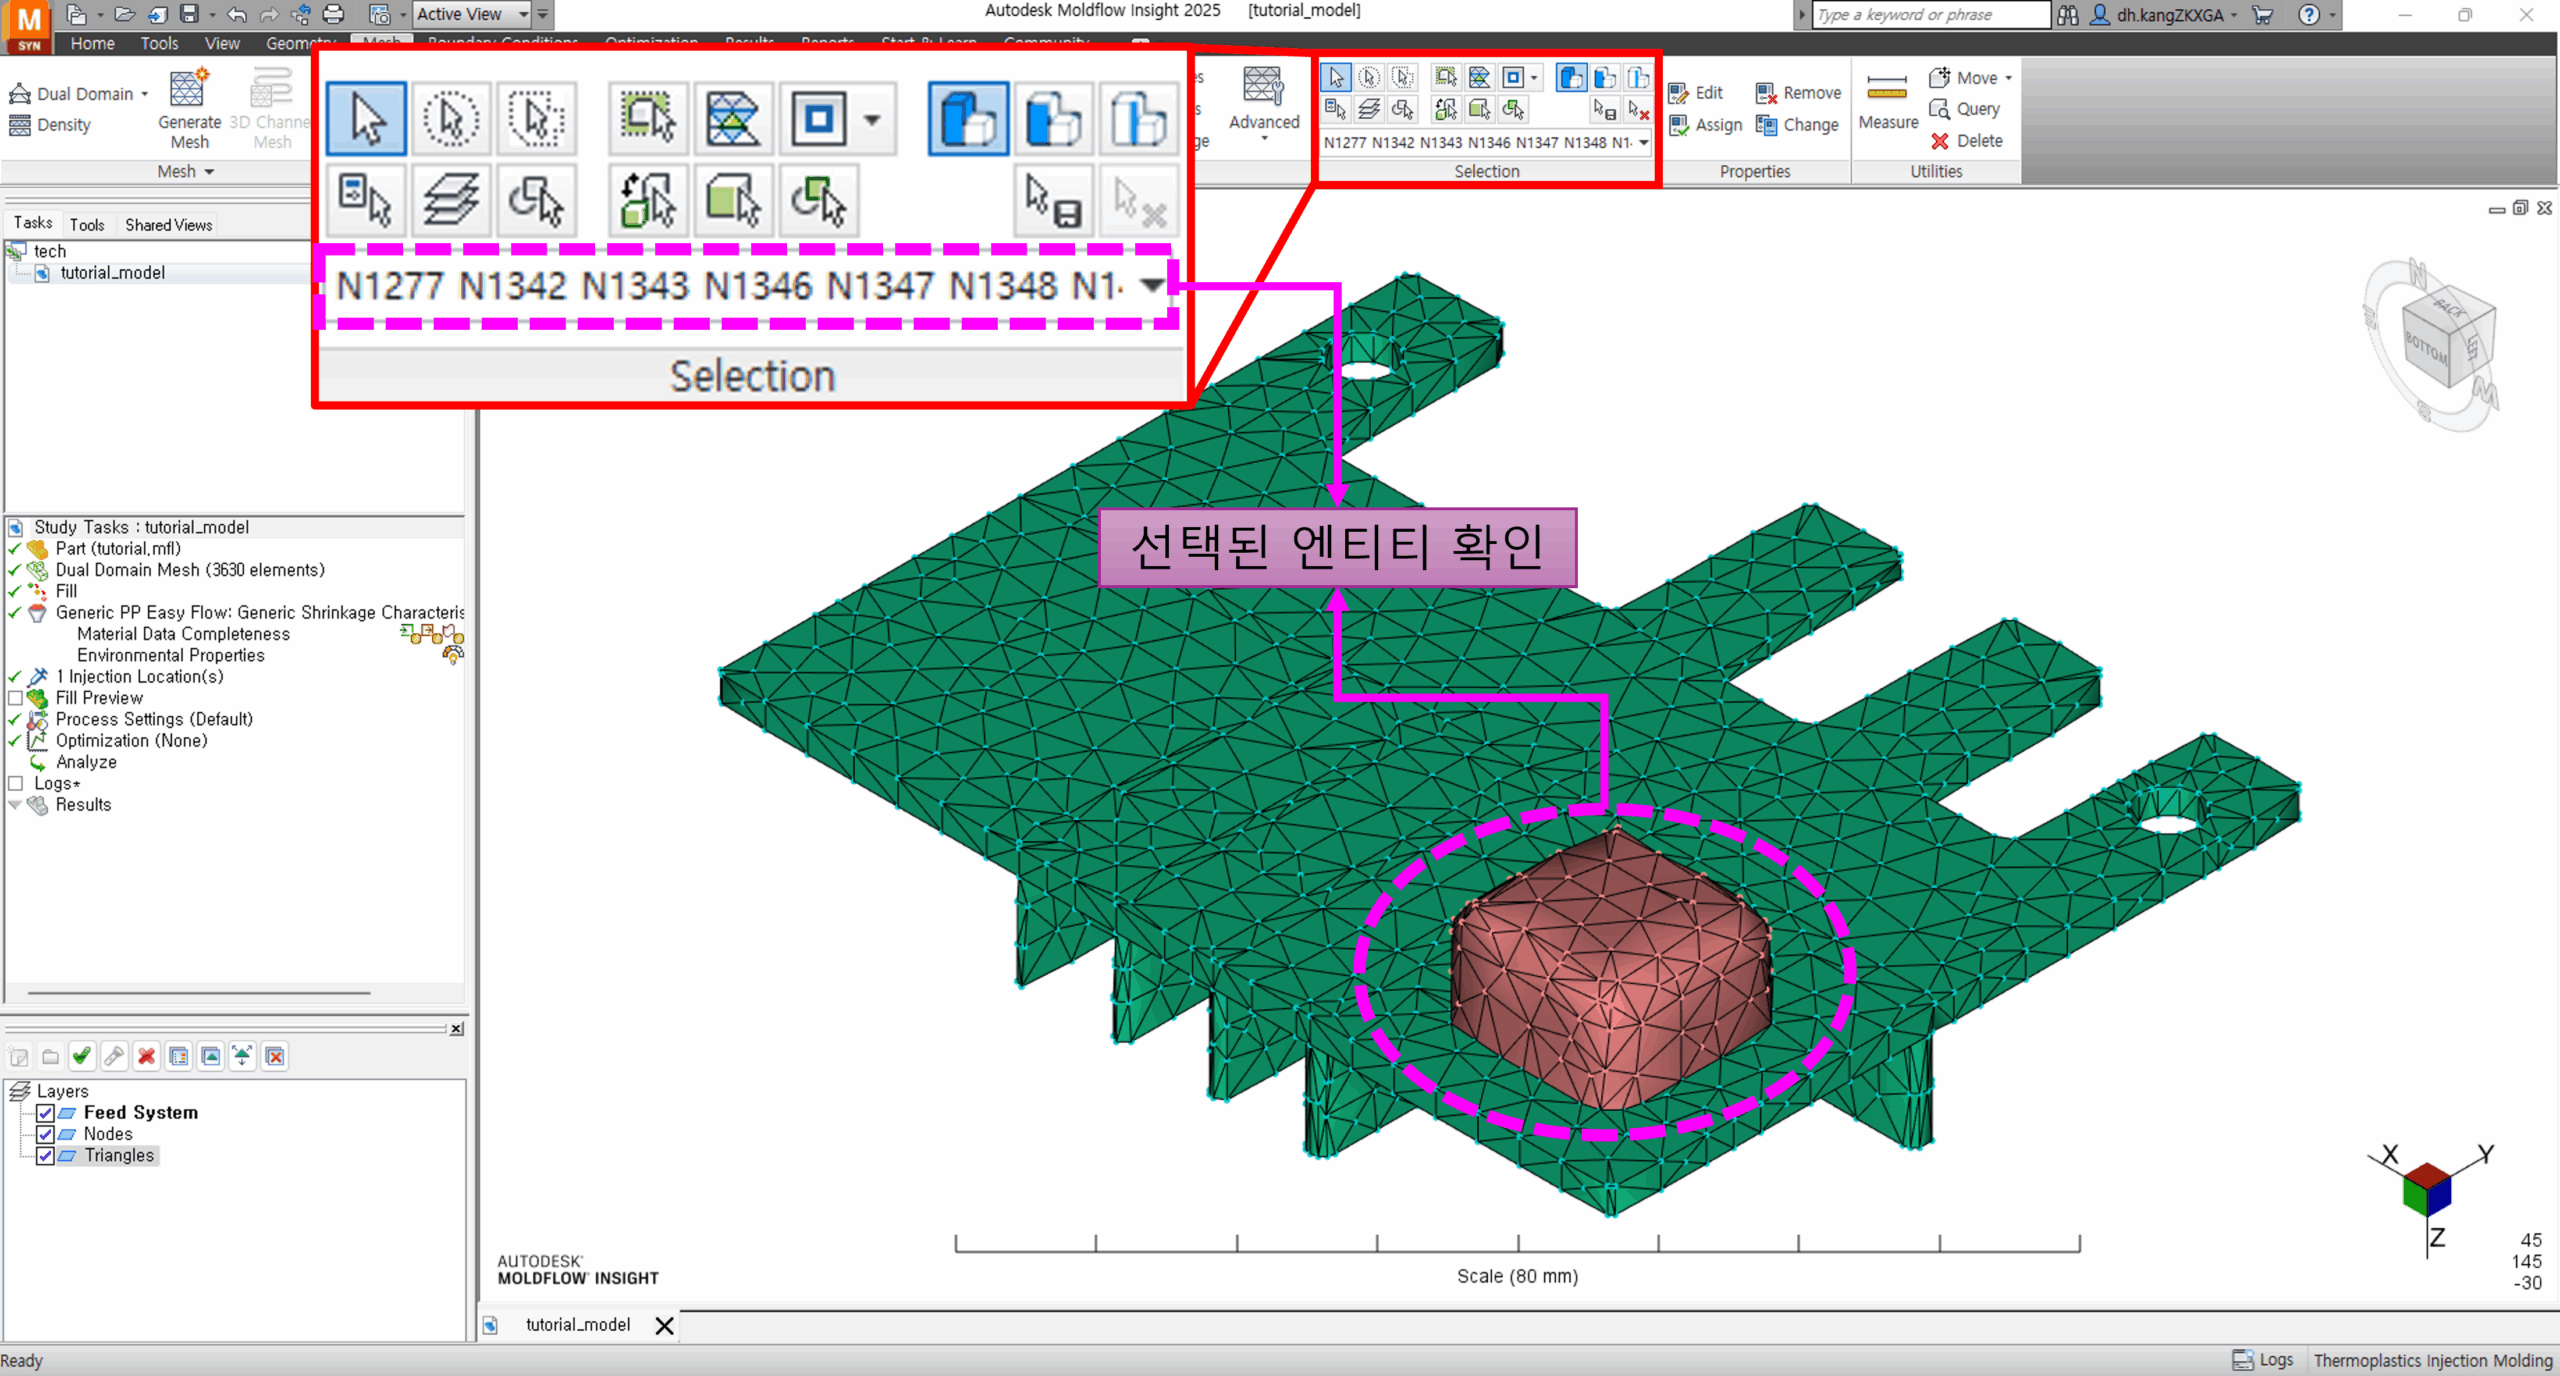
Task: Click the Query button in Utilities
Action: coord(1965,109)
